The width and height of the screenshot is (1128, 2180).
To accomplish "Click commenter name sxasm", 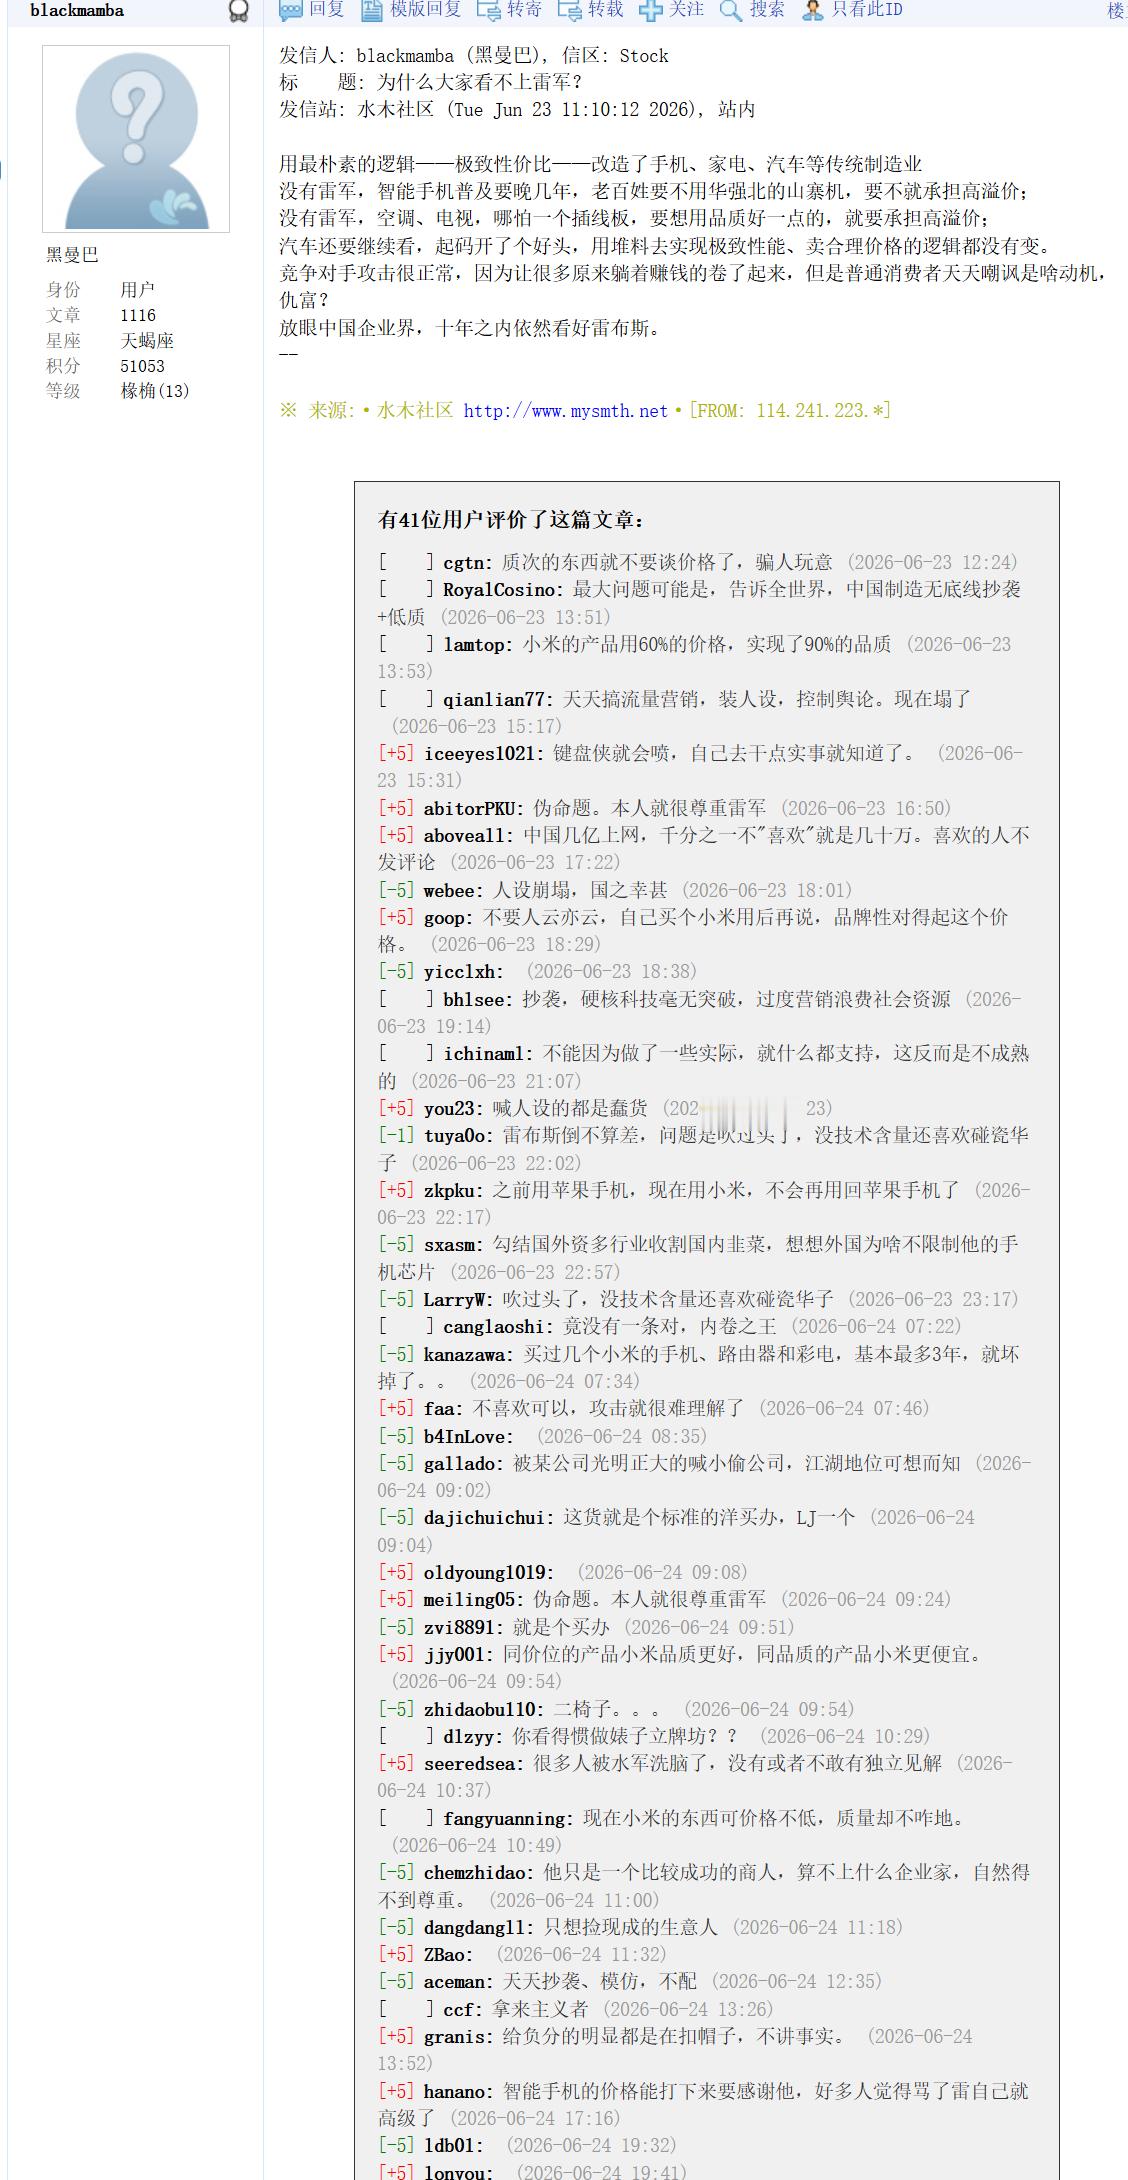I will 449,1245.
